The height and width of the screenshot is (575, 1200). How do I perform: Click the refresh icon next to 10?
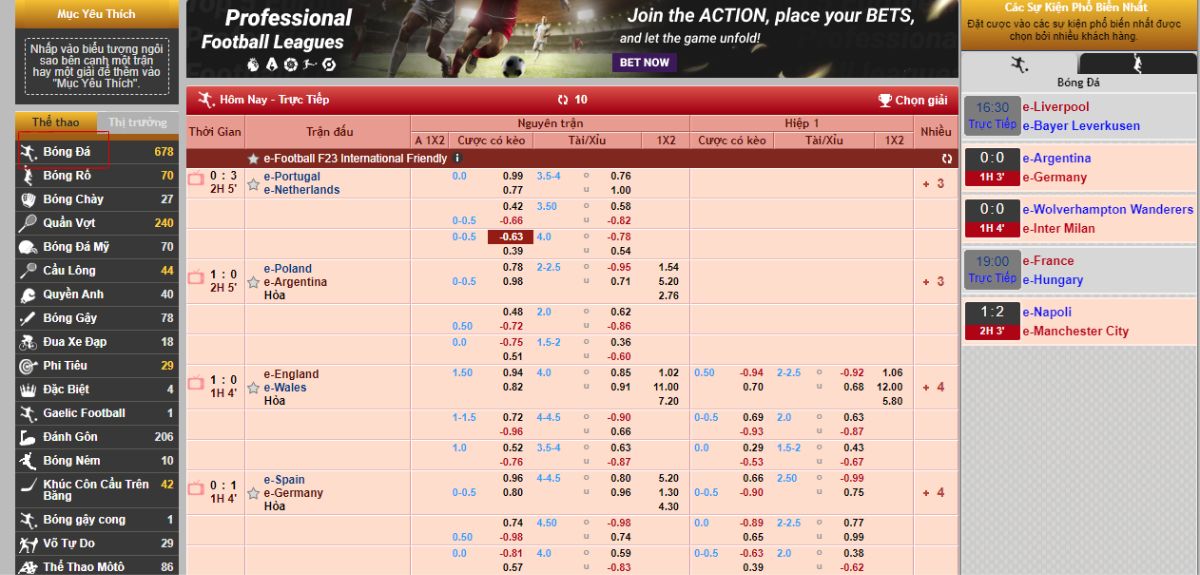pyautogui.click(x=563, y=100)
